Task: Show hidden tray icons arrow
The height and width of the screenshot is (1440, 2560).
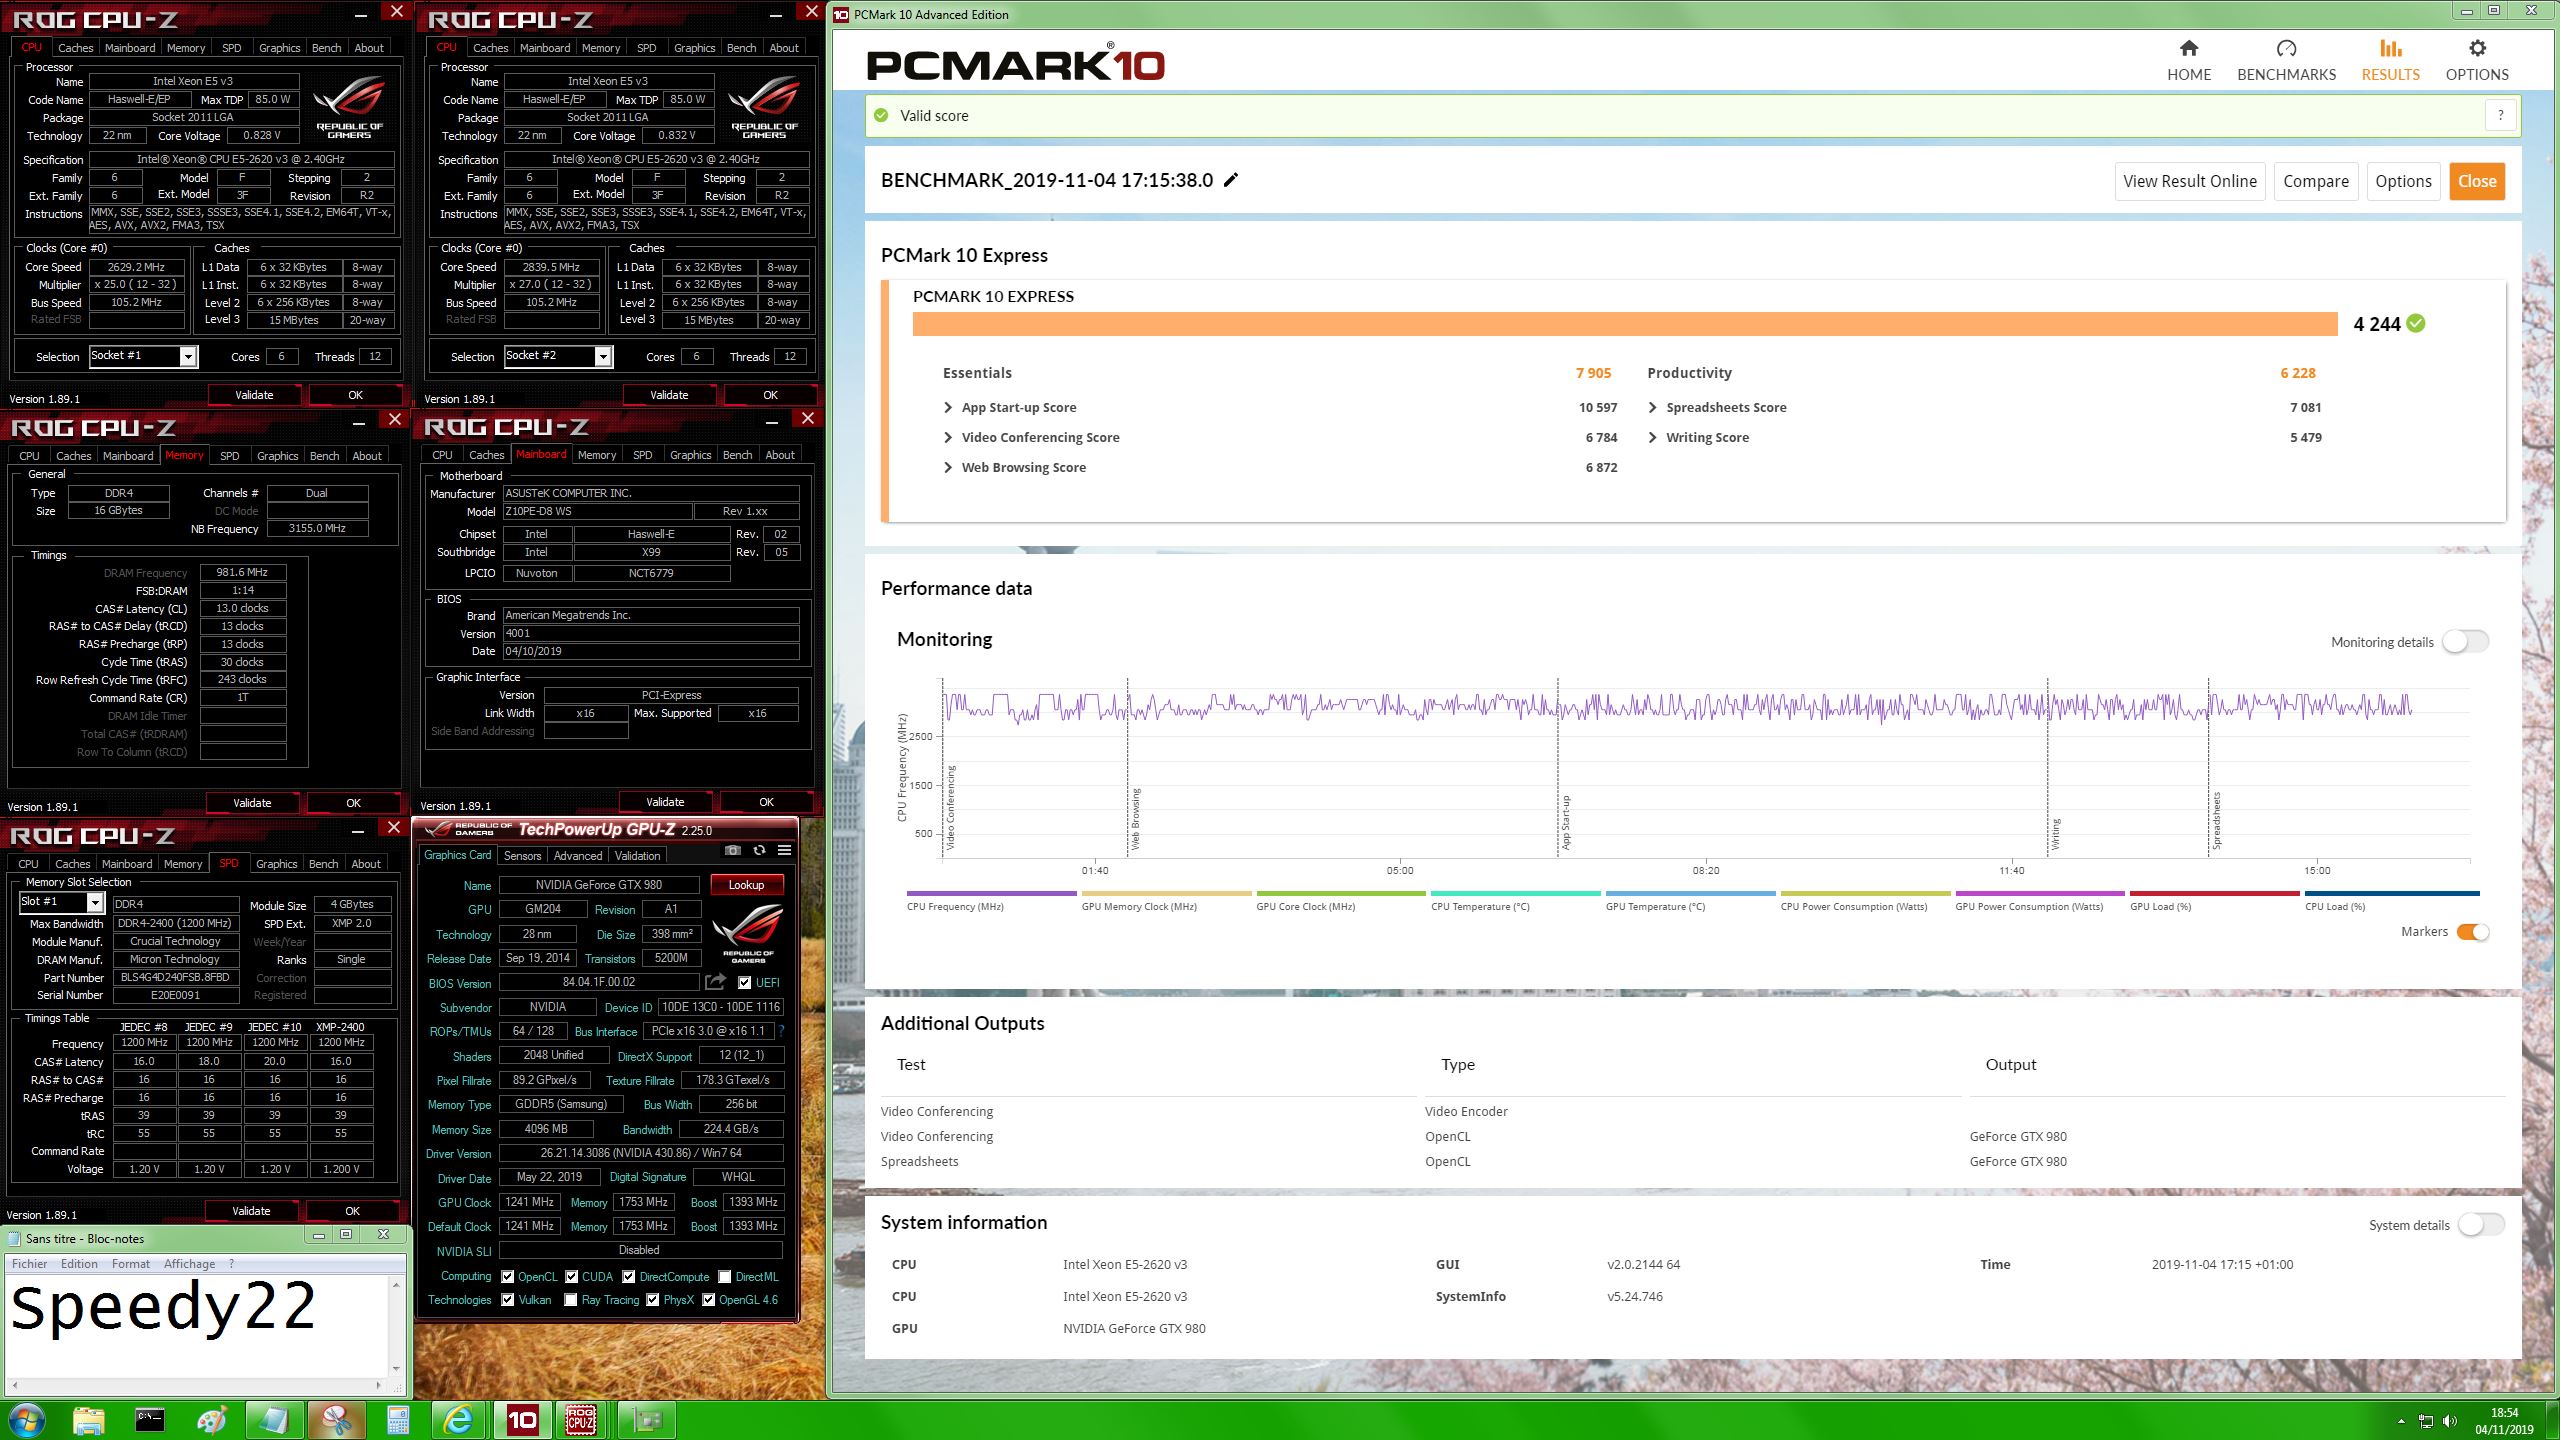Action: click(x=2401, y=1421)
